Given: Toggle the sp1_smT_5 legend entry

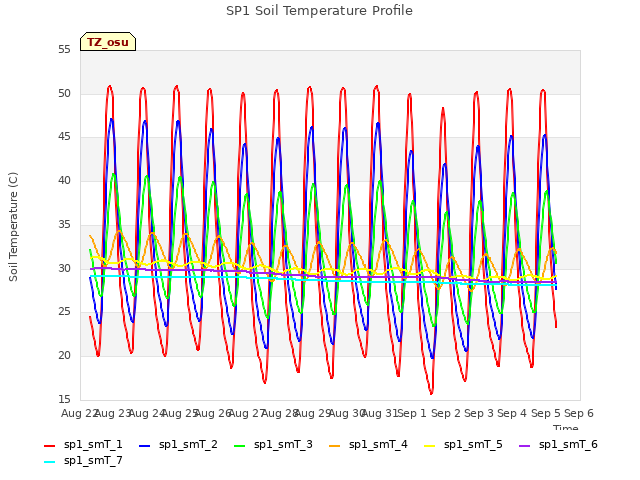Looking at the screenshot, I should pyautogui.click(x=463, y=445).
